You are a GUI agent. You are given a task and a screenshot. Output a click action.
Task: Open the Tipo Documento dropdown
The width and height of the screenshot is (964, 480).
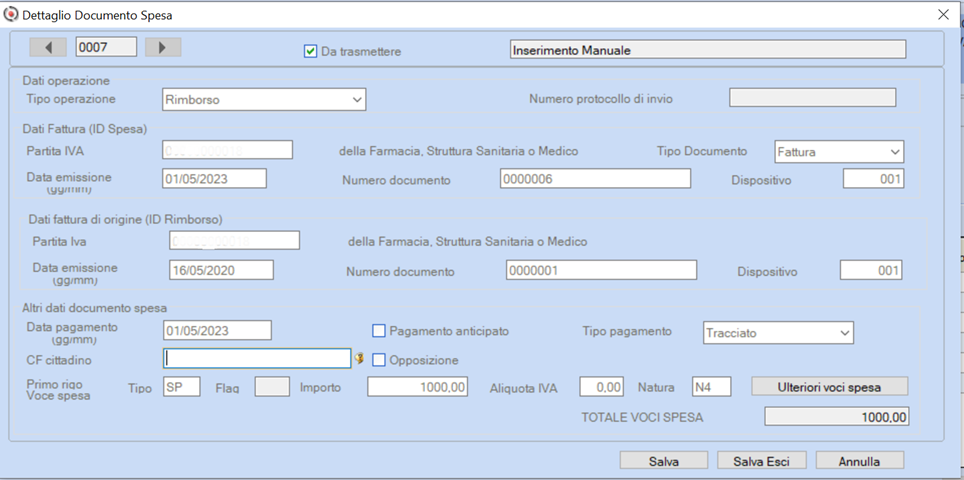(839, 152)
